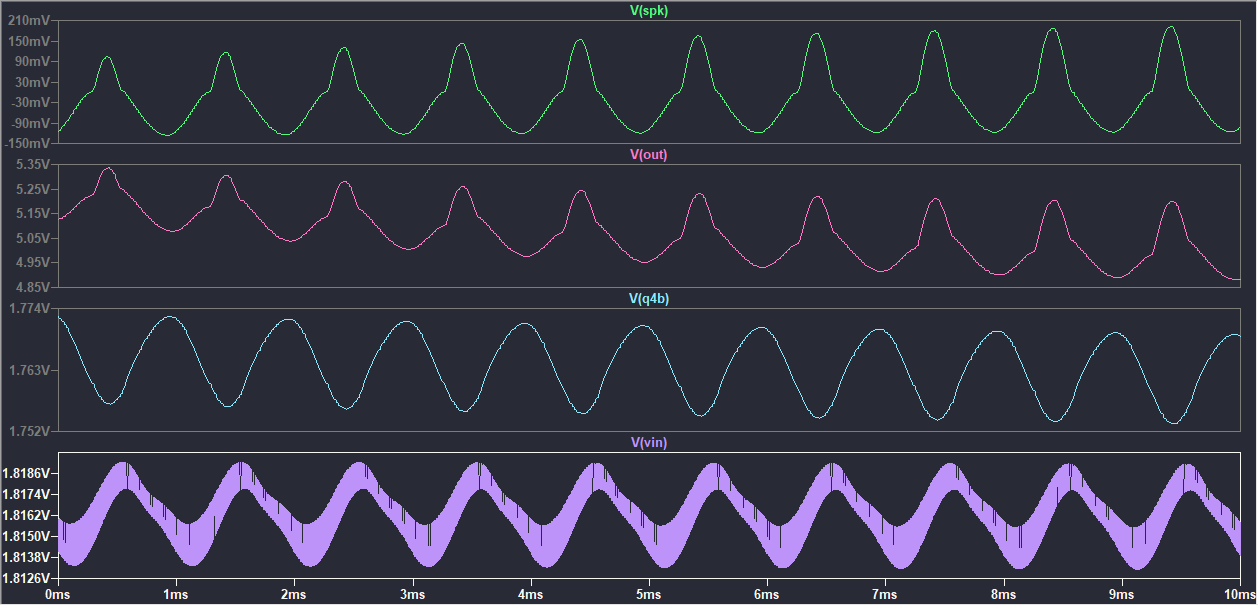Click the 3ms time axis label
Viewport: 1258px width, 606px height.
[x=412, y=594]
